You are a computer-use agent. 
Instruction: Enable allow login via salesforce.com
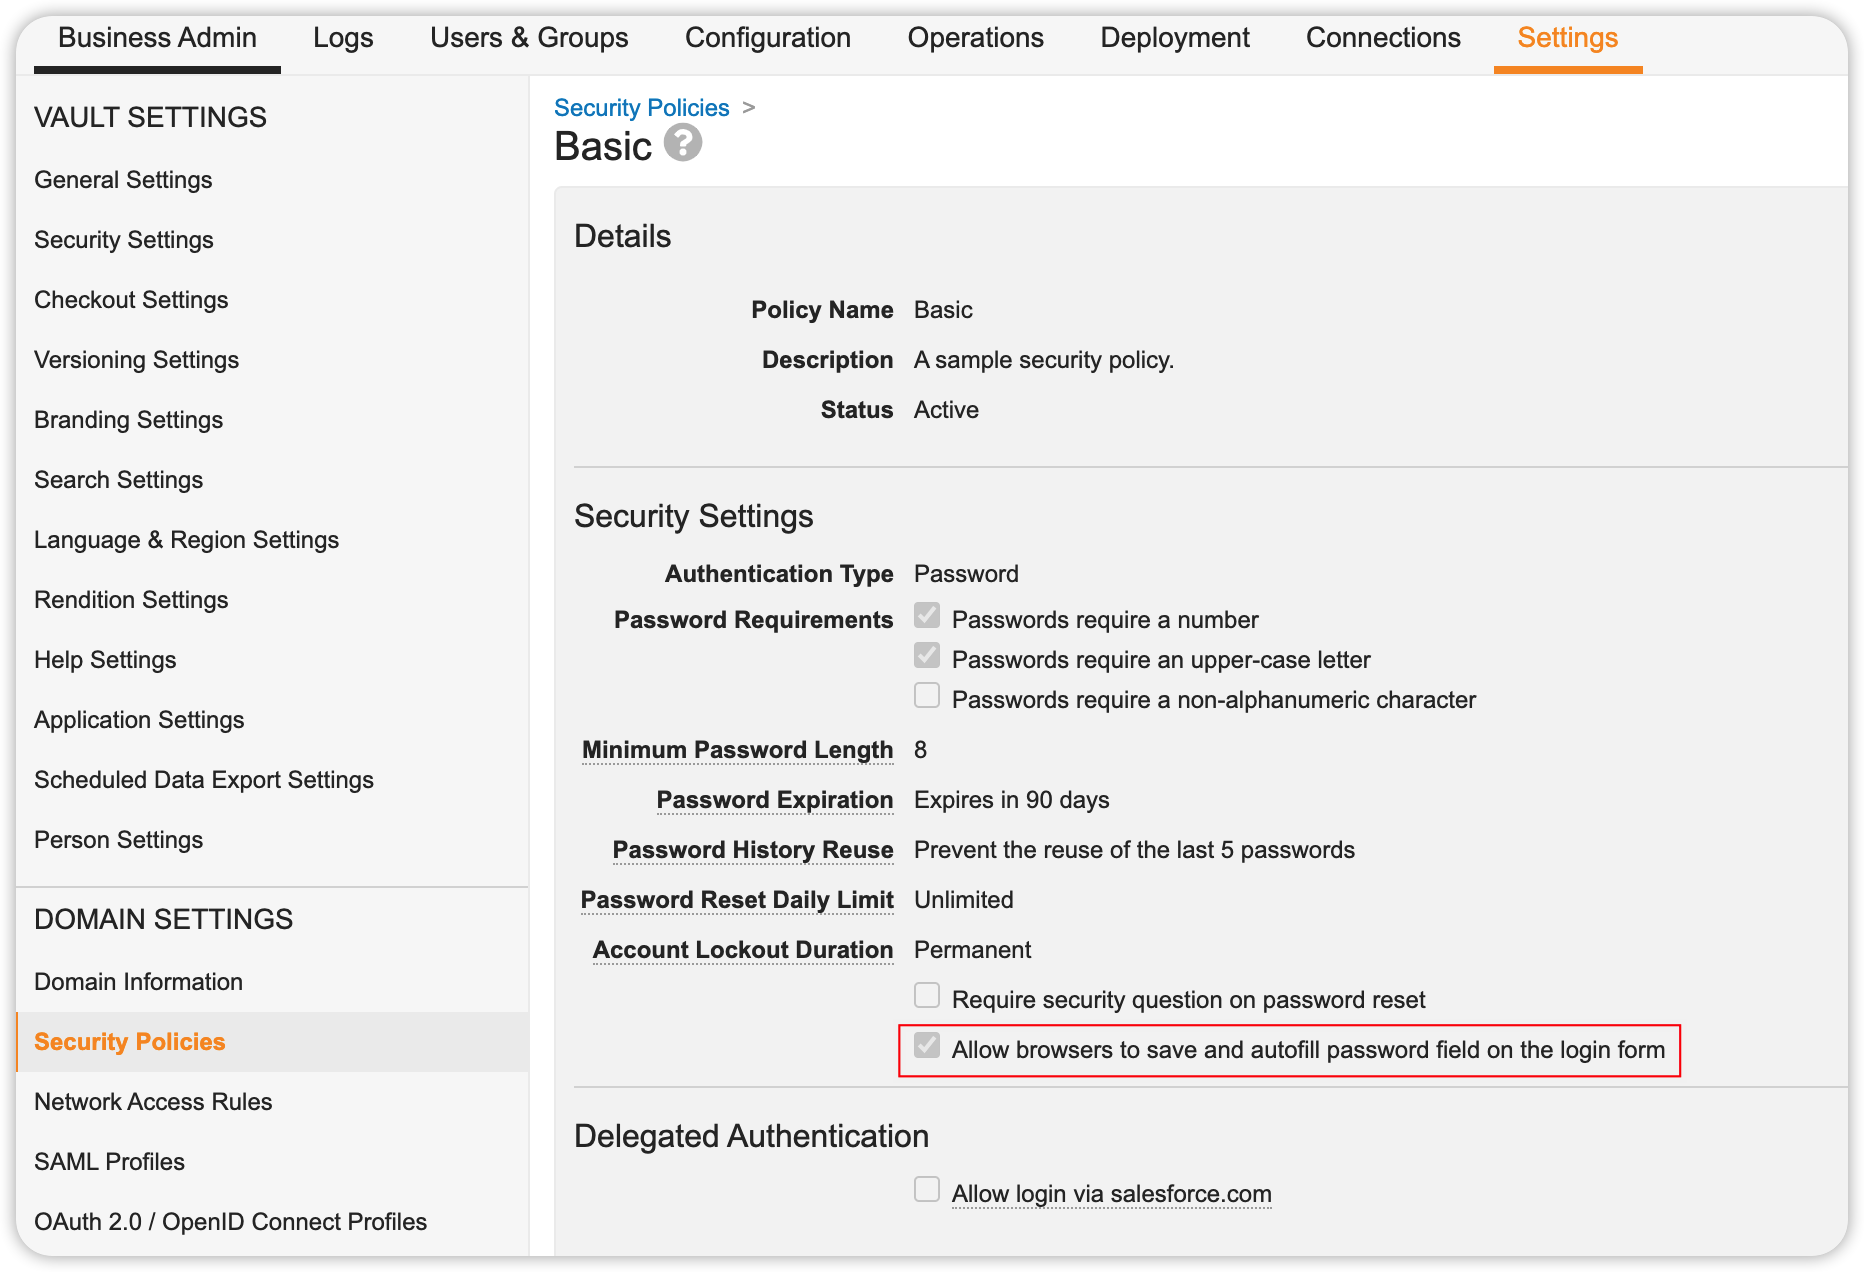click(x=926, y=1189)
